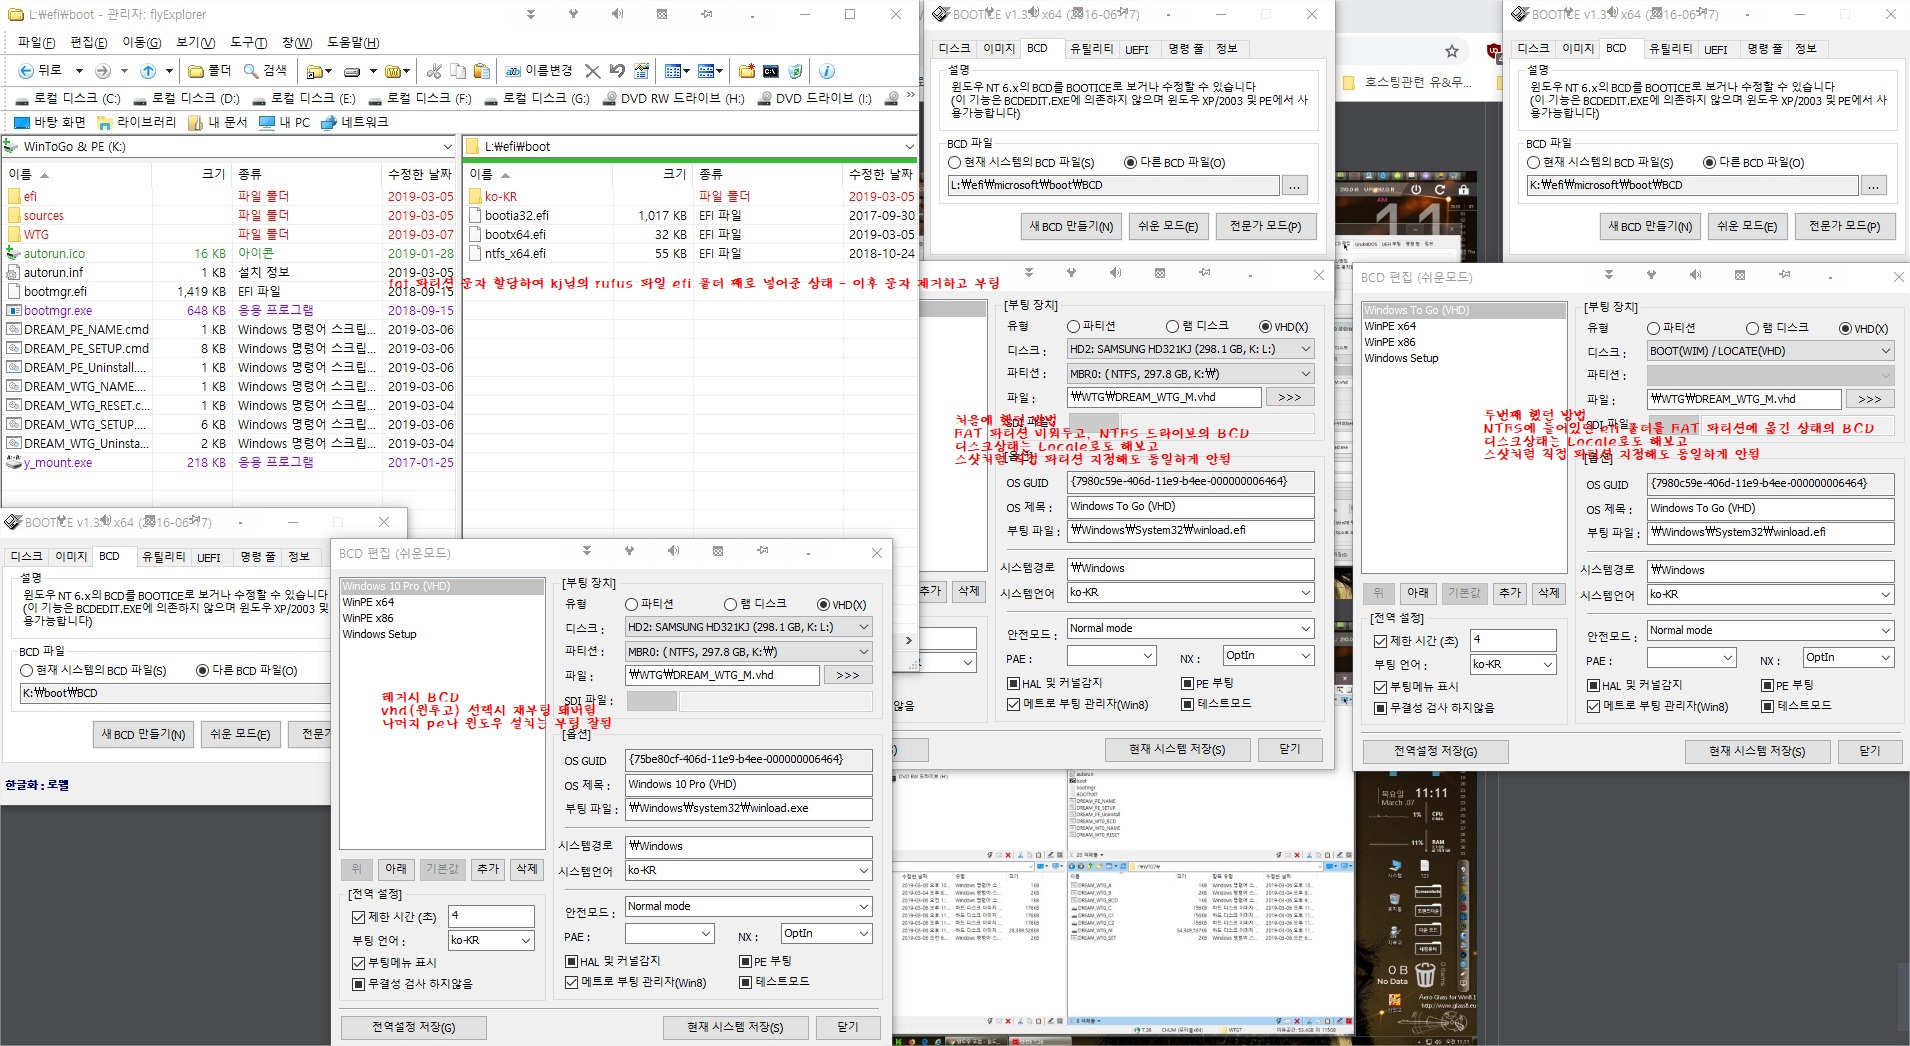Jump to 바탕 화면 desktop shortcut
This screenshot has height=1046, width=1910.
50,122
